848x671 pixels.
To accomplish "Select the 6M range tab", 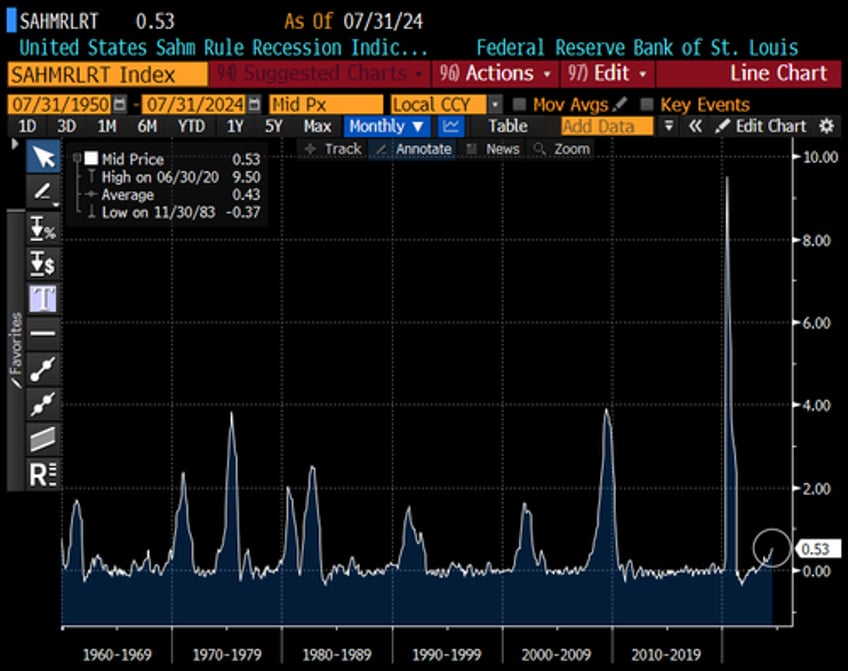I will pyautogui.click(x=147, y=127).
